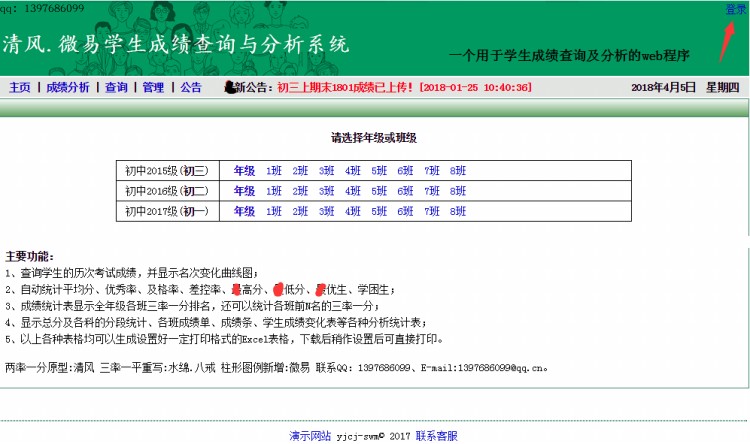Click the 主要功能 heading text

tap(30, 256)
